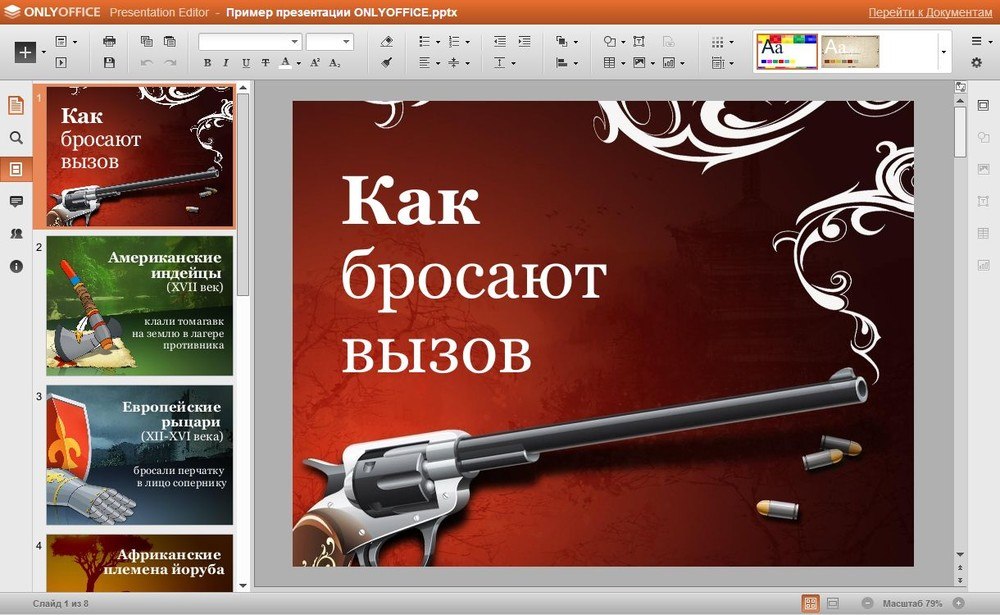Open the File panel in left sidebar
Image resolution: width=1000 pixels, height=615 pixels.
[x=16, y=105]
